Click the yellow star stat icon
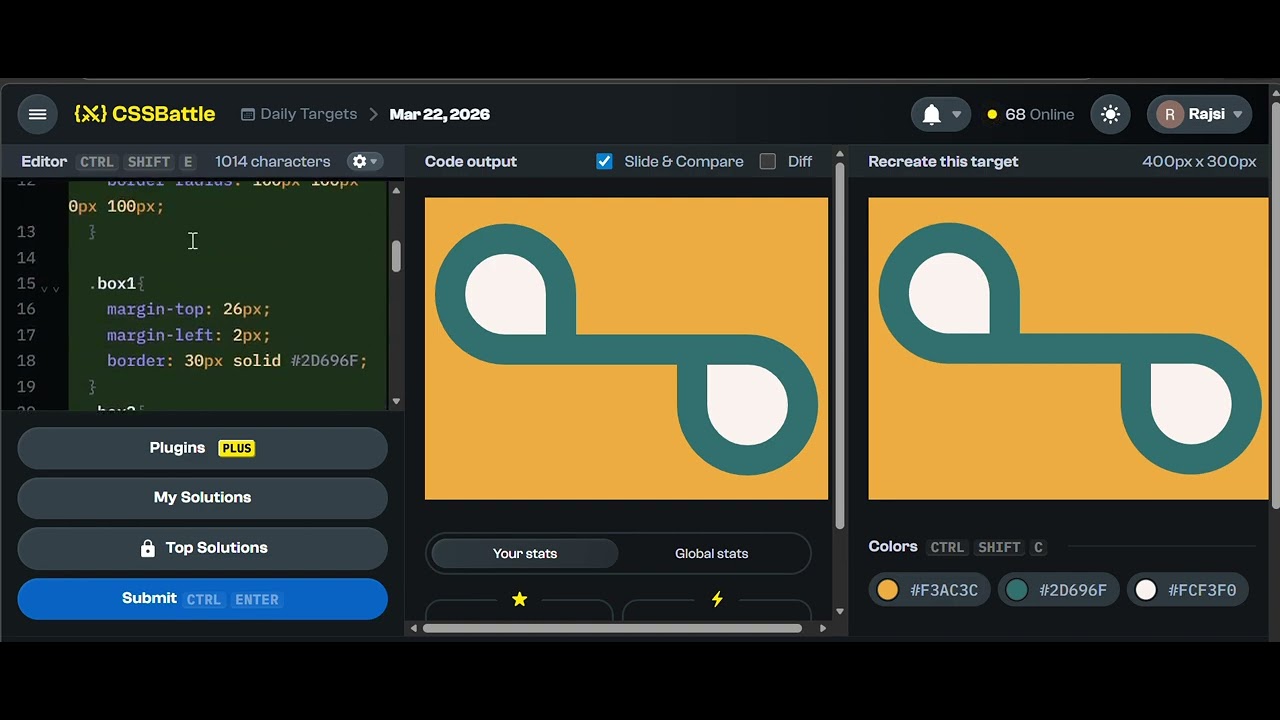The width and height of the screenshot is (1280, 720). (x=519, y=599)
